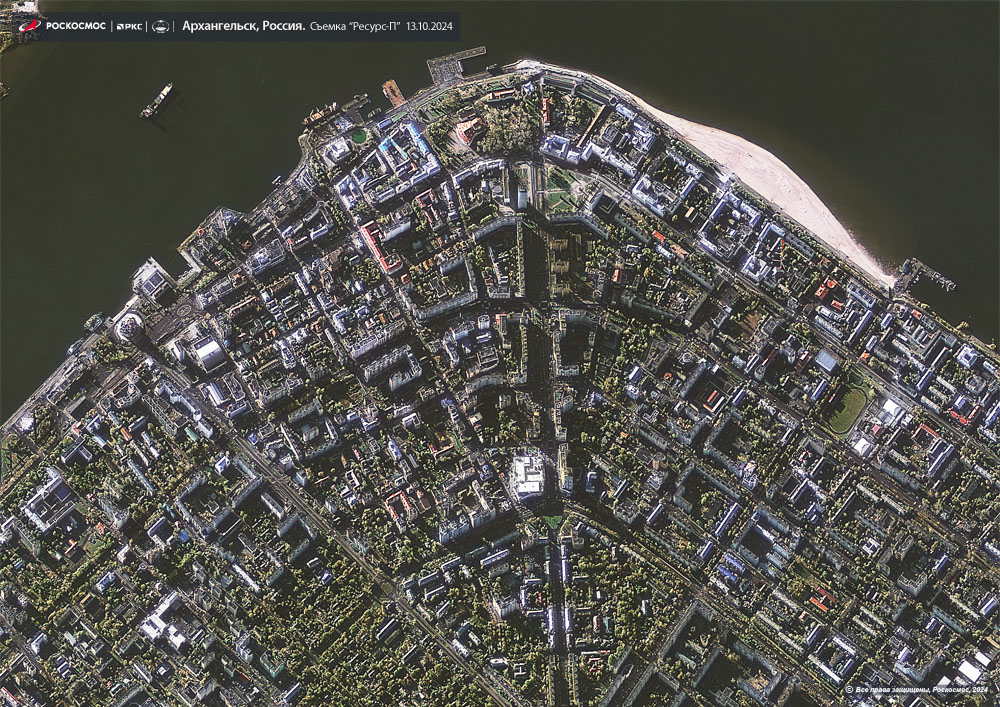Click the rectangular pier at the top waterfront
This screenshot has width=1000, height=707.
[455, 66]
